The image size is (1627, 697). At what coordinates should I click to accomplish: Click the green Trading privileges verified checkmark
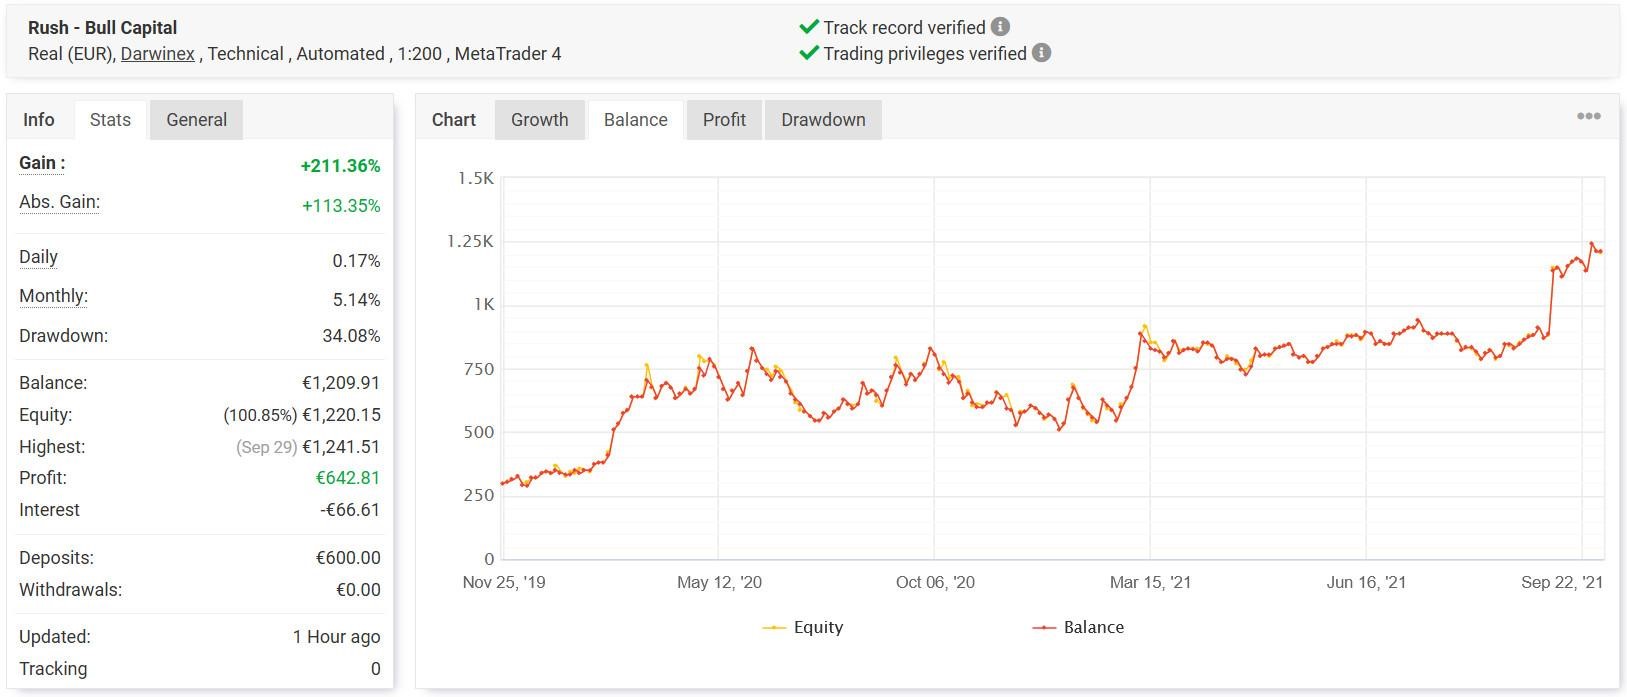pos(809,53)
